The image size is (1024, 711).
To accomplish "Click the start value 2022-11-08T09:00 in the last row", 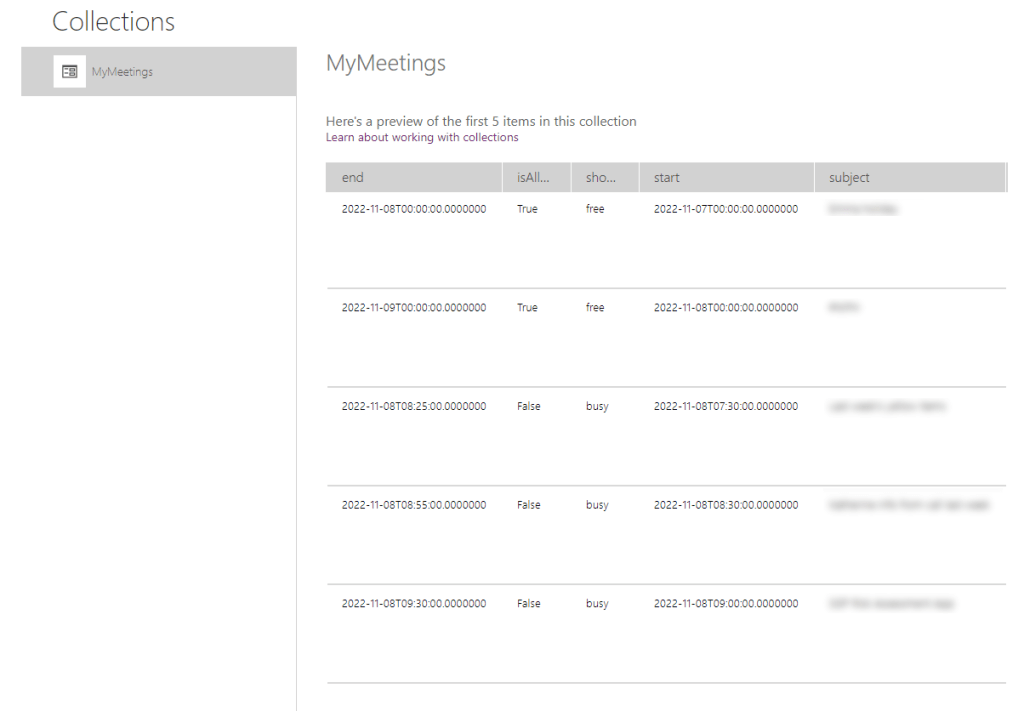I will 727,603.
